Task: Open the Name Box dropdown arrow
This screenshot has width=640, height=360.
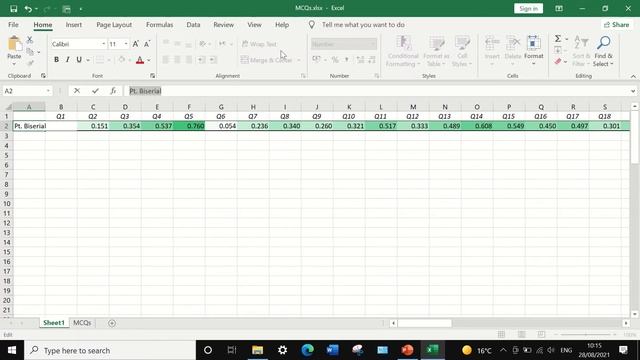Action: click(48, 91)
